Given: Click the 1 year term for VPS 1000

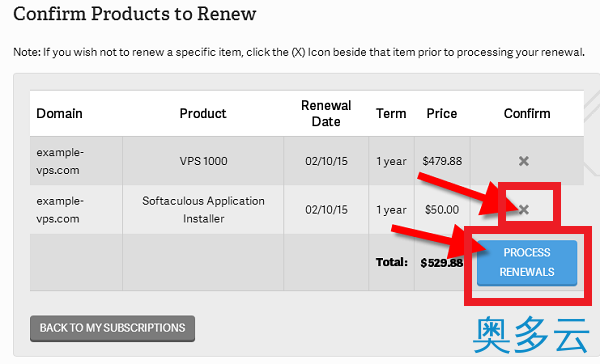Looking at the screenshot, I should 391,162.
